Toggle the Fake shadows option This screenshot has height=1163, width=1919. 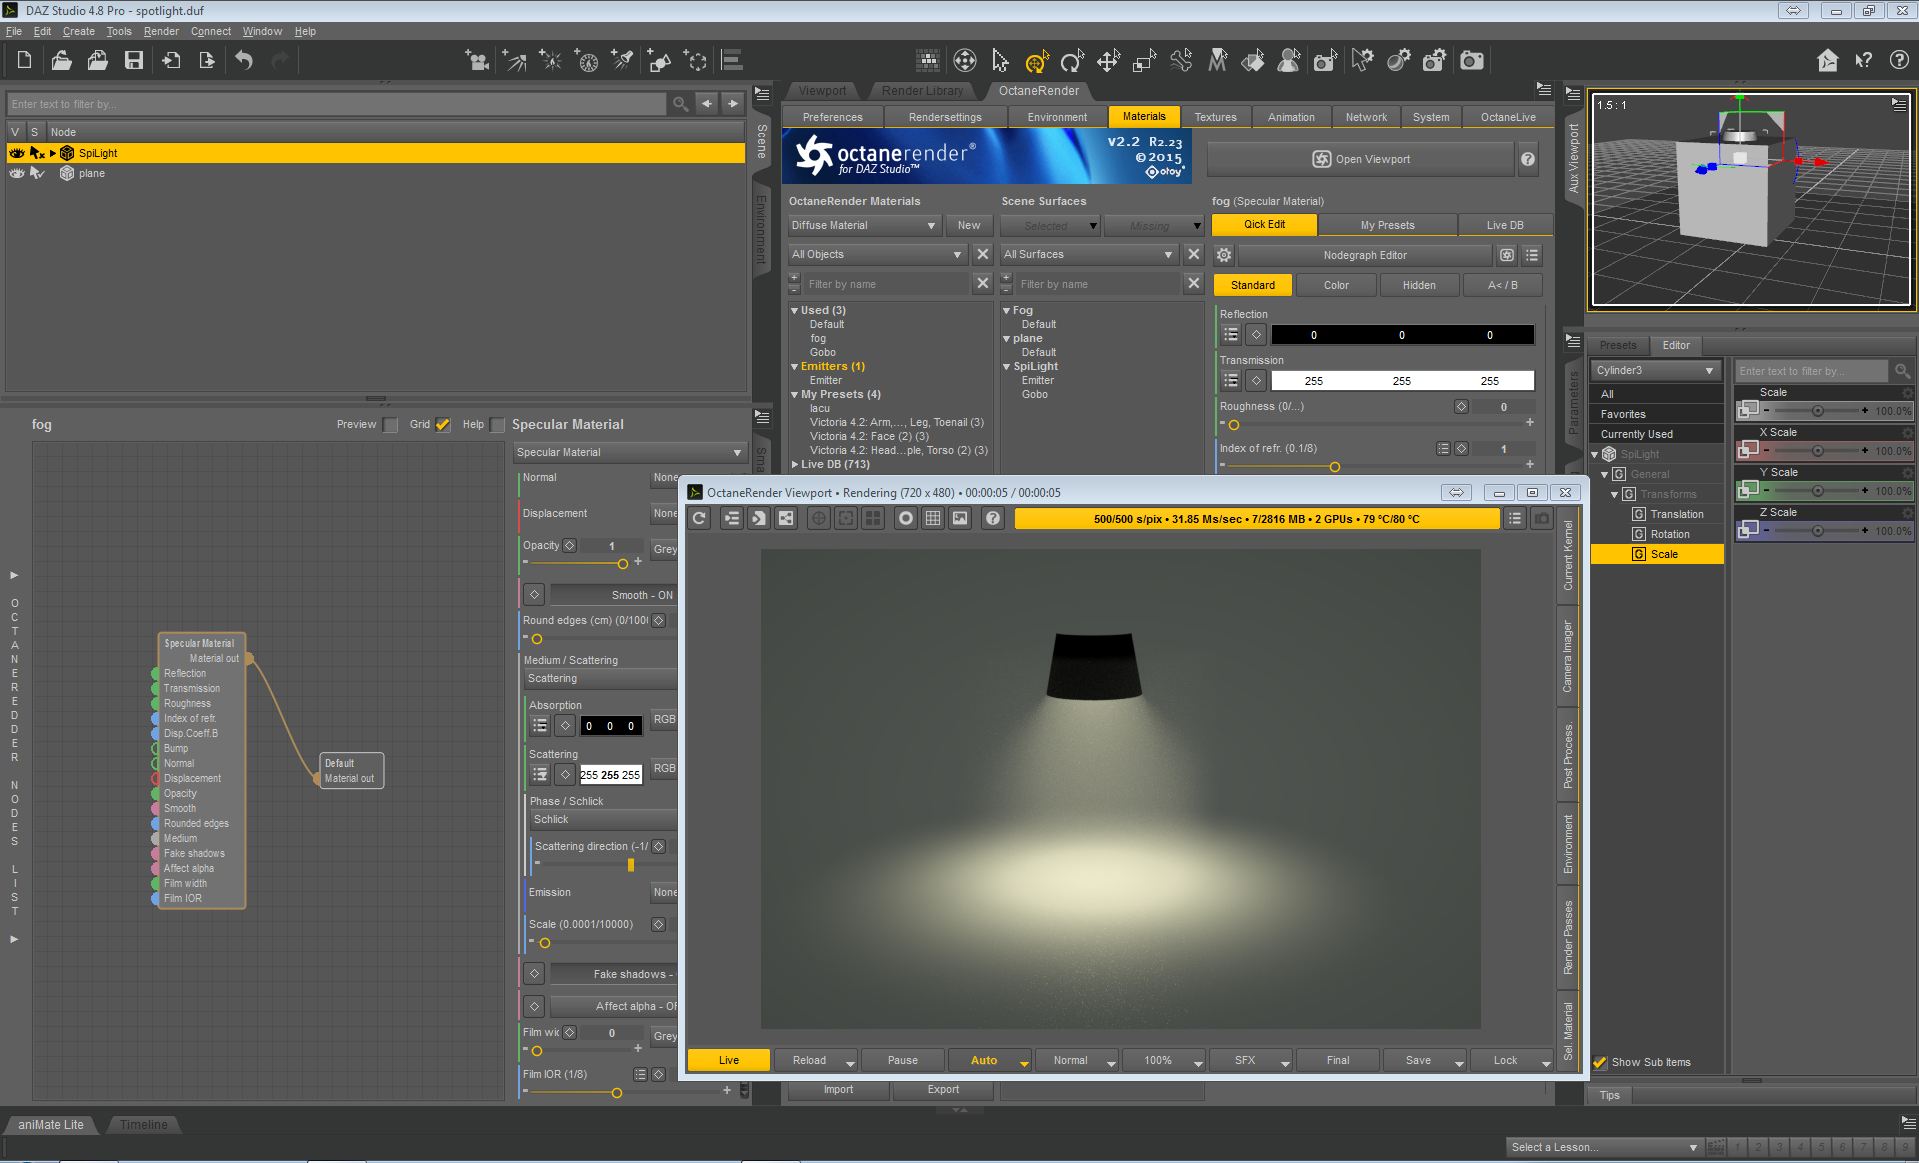613,974
